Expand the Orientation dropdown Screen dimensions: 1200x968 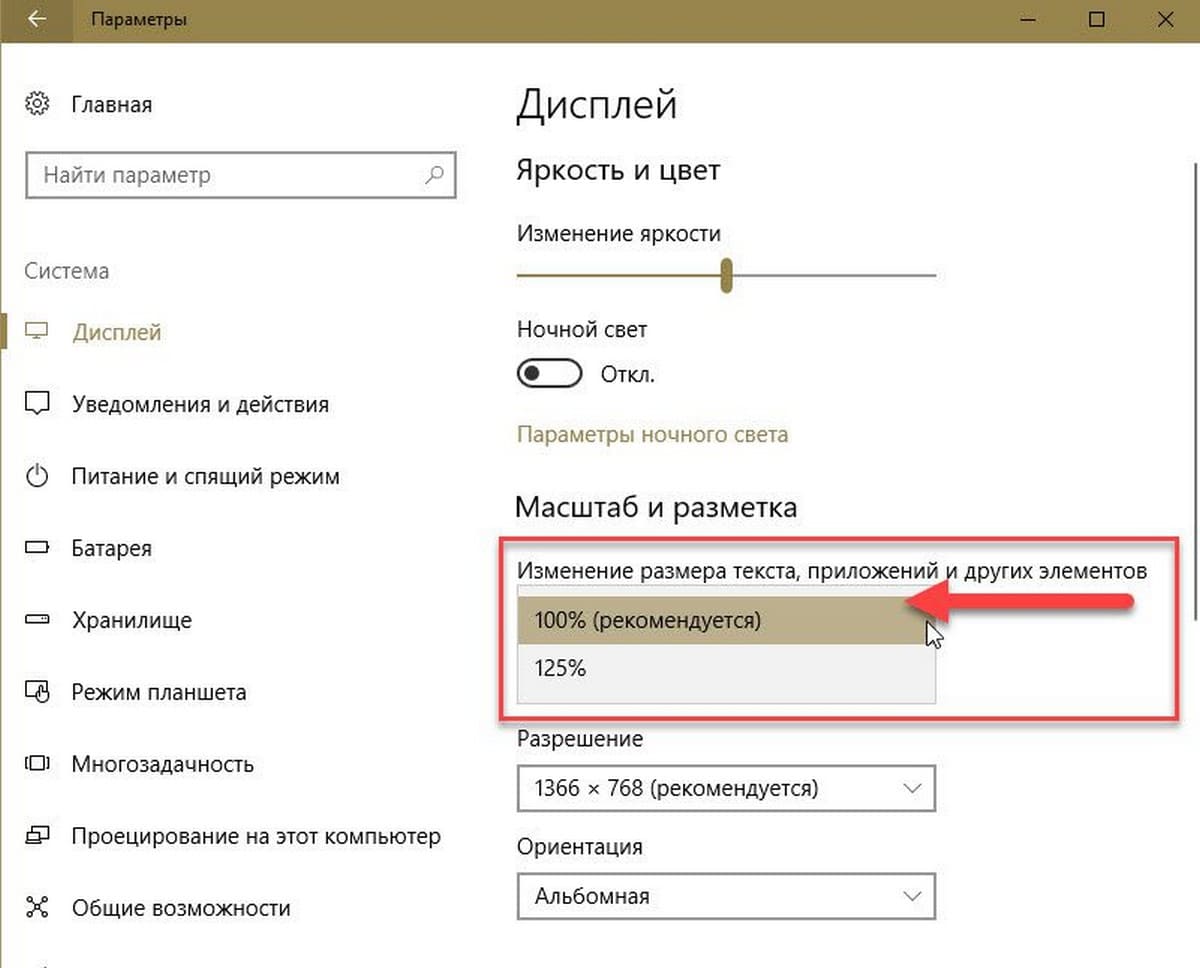[x=726, y=896]
